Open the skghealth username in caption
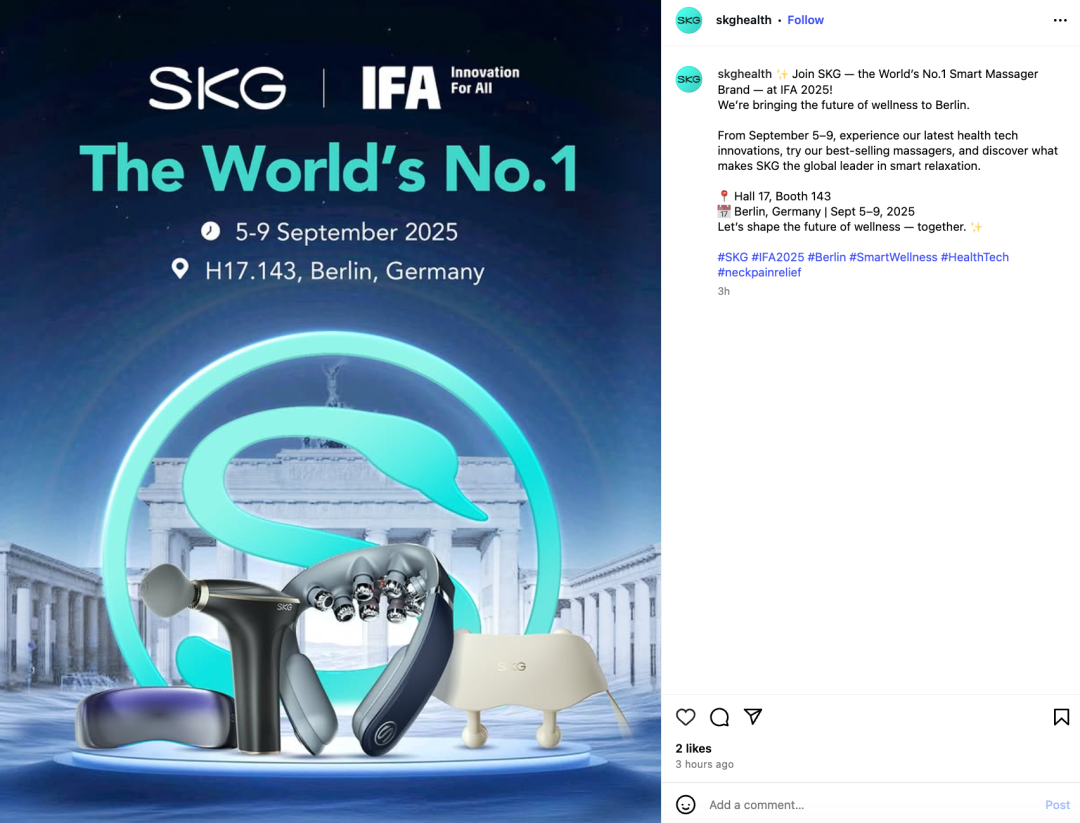Image resolution: width=1080 pixels, height=823 pixels. coord(745,74)
